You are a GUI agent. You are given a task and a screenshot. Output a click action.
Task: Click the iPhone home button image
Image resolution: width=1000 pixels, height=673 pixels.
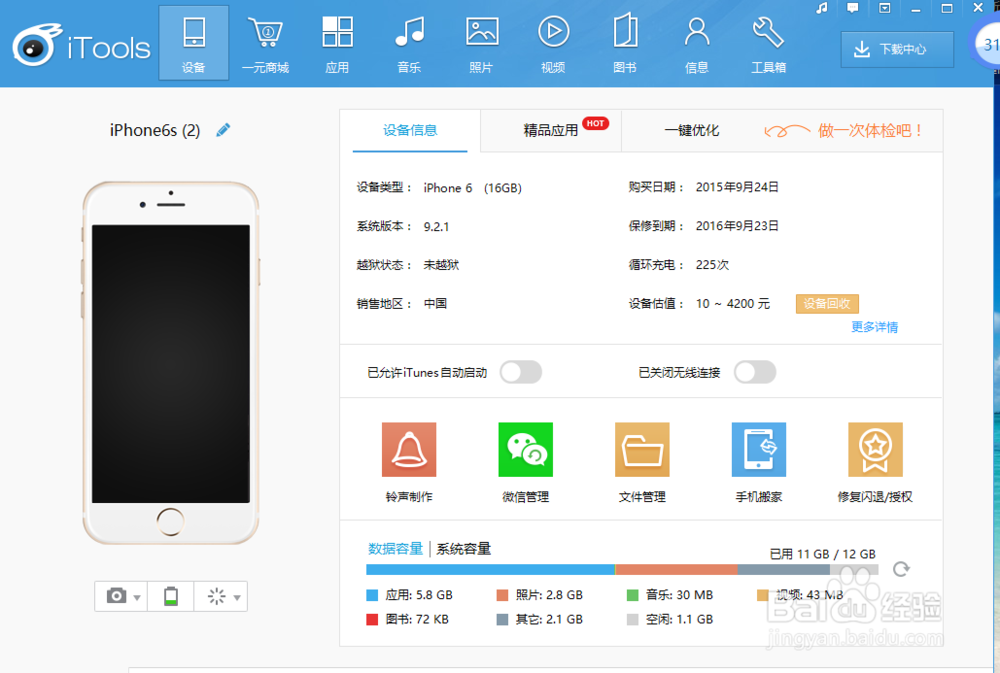point(170,522)
